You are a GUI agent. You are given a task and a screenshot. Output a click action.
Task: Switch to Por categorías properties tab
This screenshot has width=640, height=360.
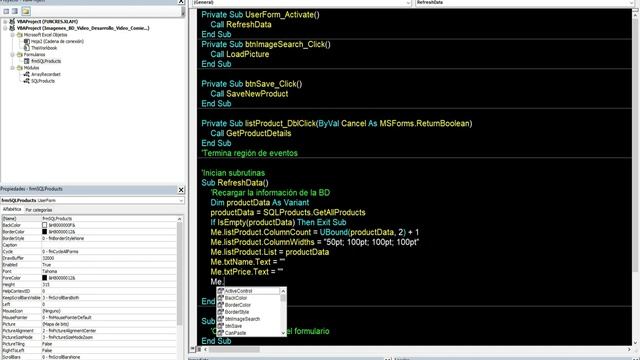click(x=39, y=210)
